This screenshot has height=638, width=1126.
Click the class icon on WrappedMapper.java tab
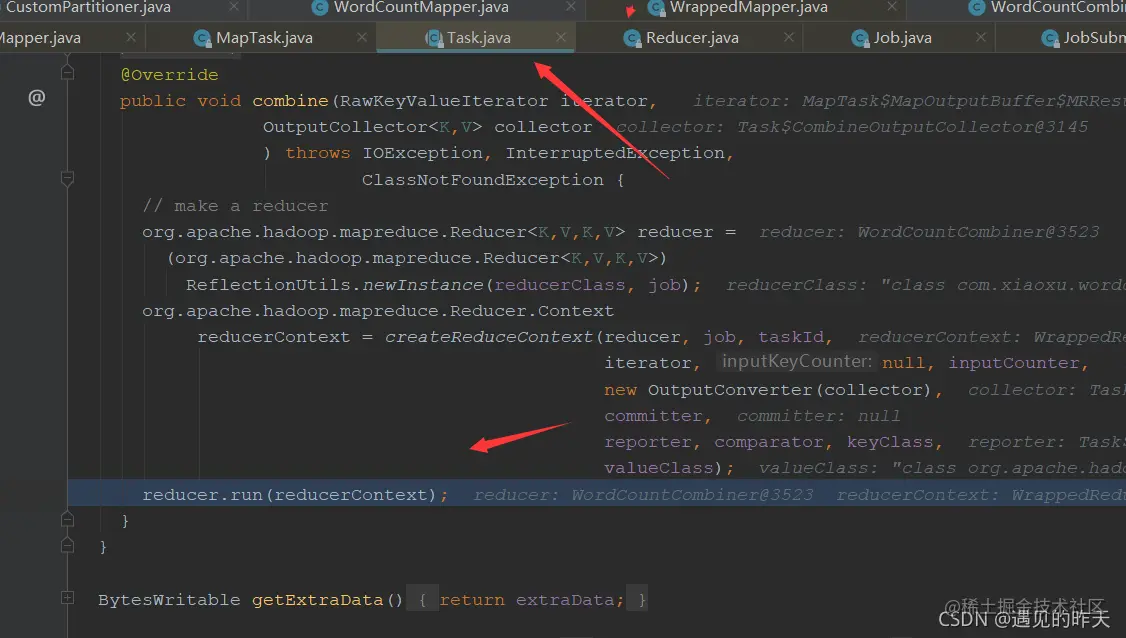coord(656,8)
